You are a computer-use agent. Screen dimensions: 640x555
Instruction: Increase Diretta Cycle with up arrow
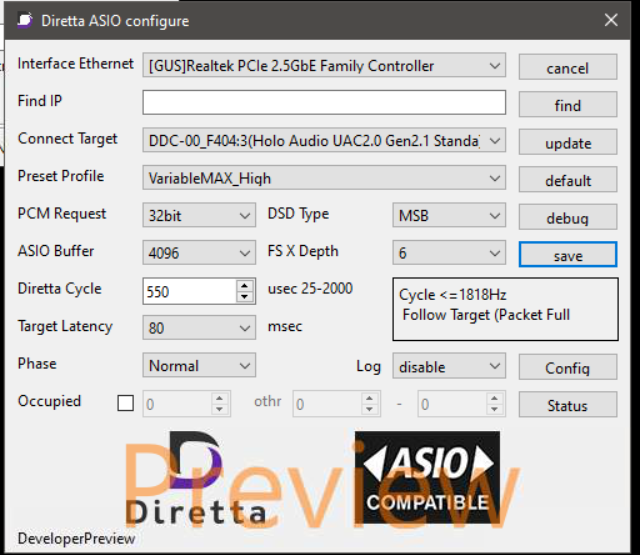coord(245,285)
